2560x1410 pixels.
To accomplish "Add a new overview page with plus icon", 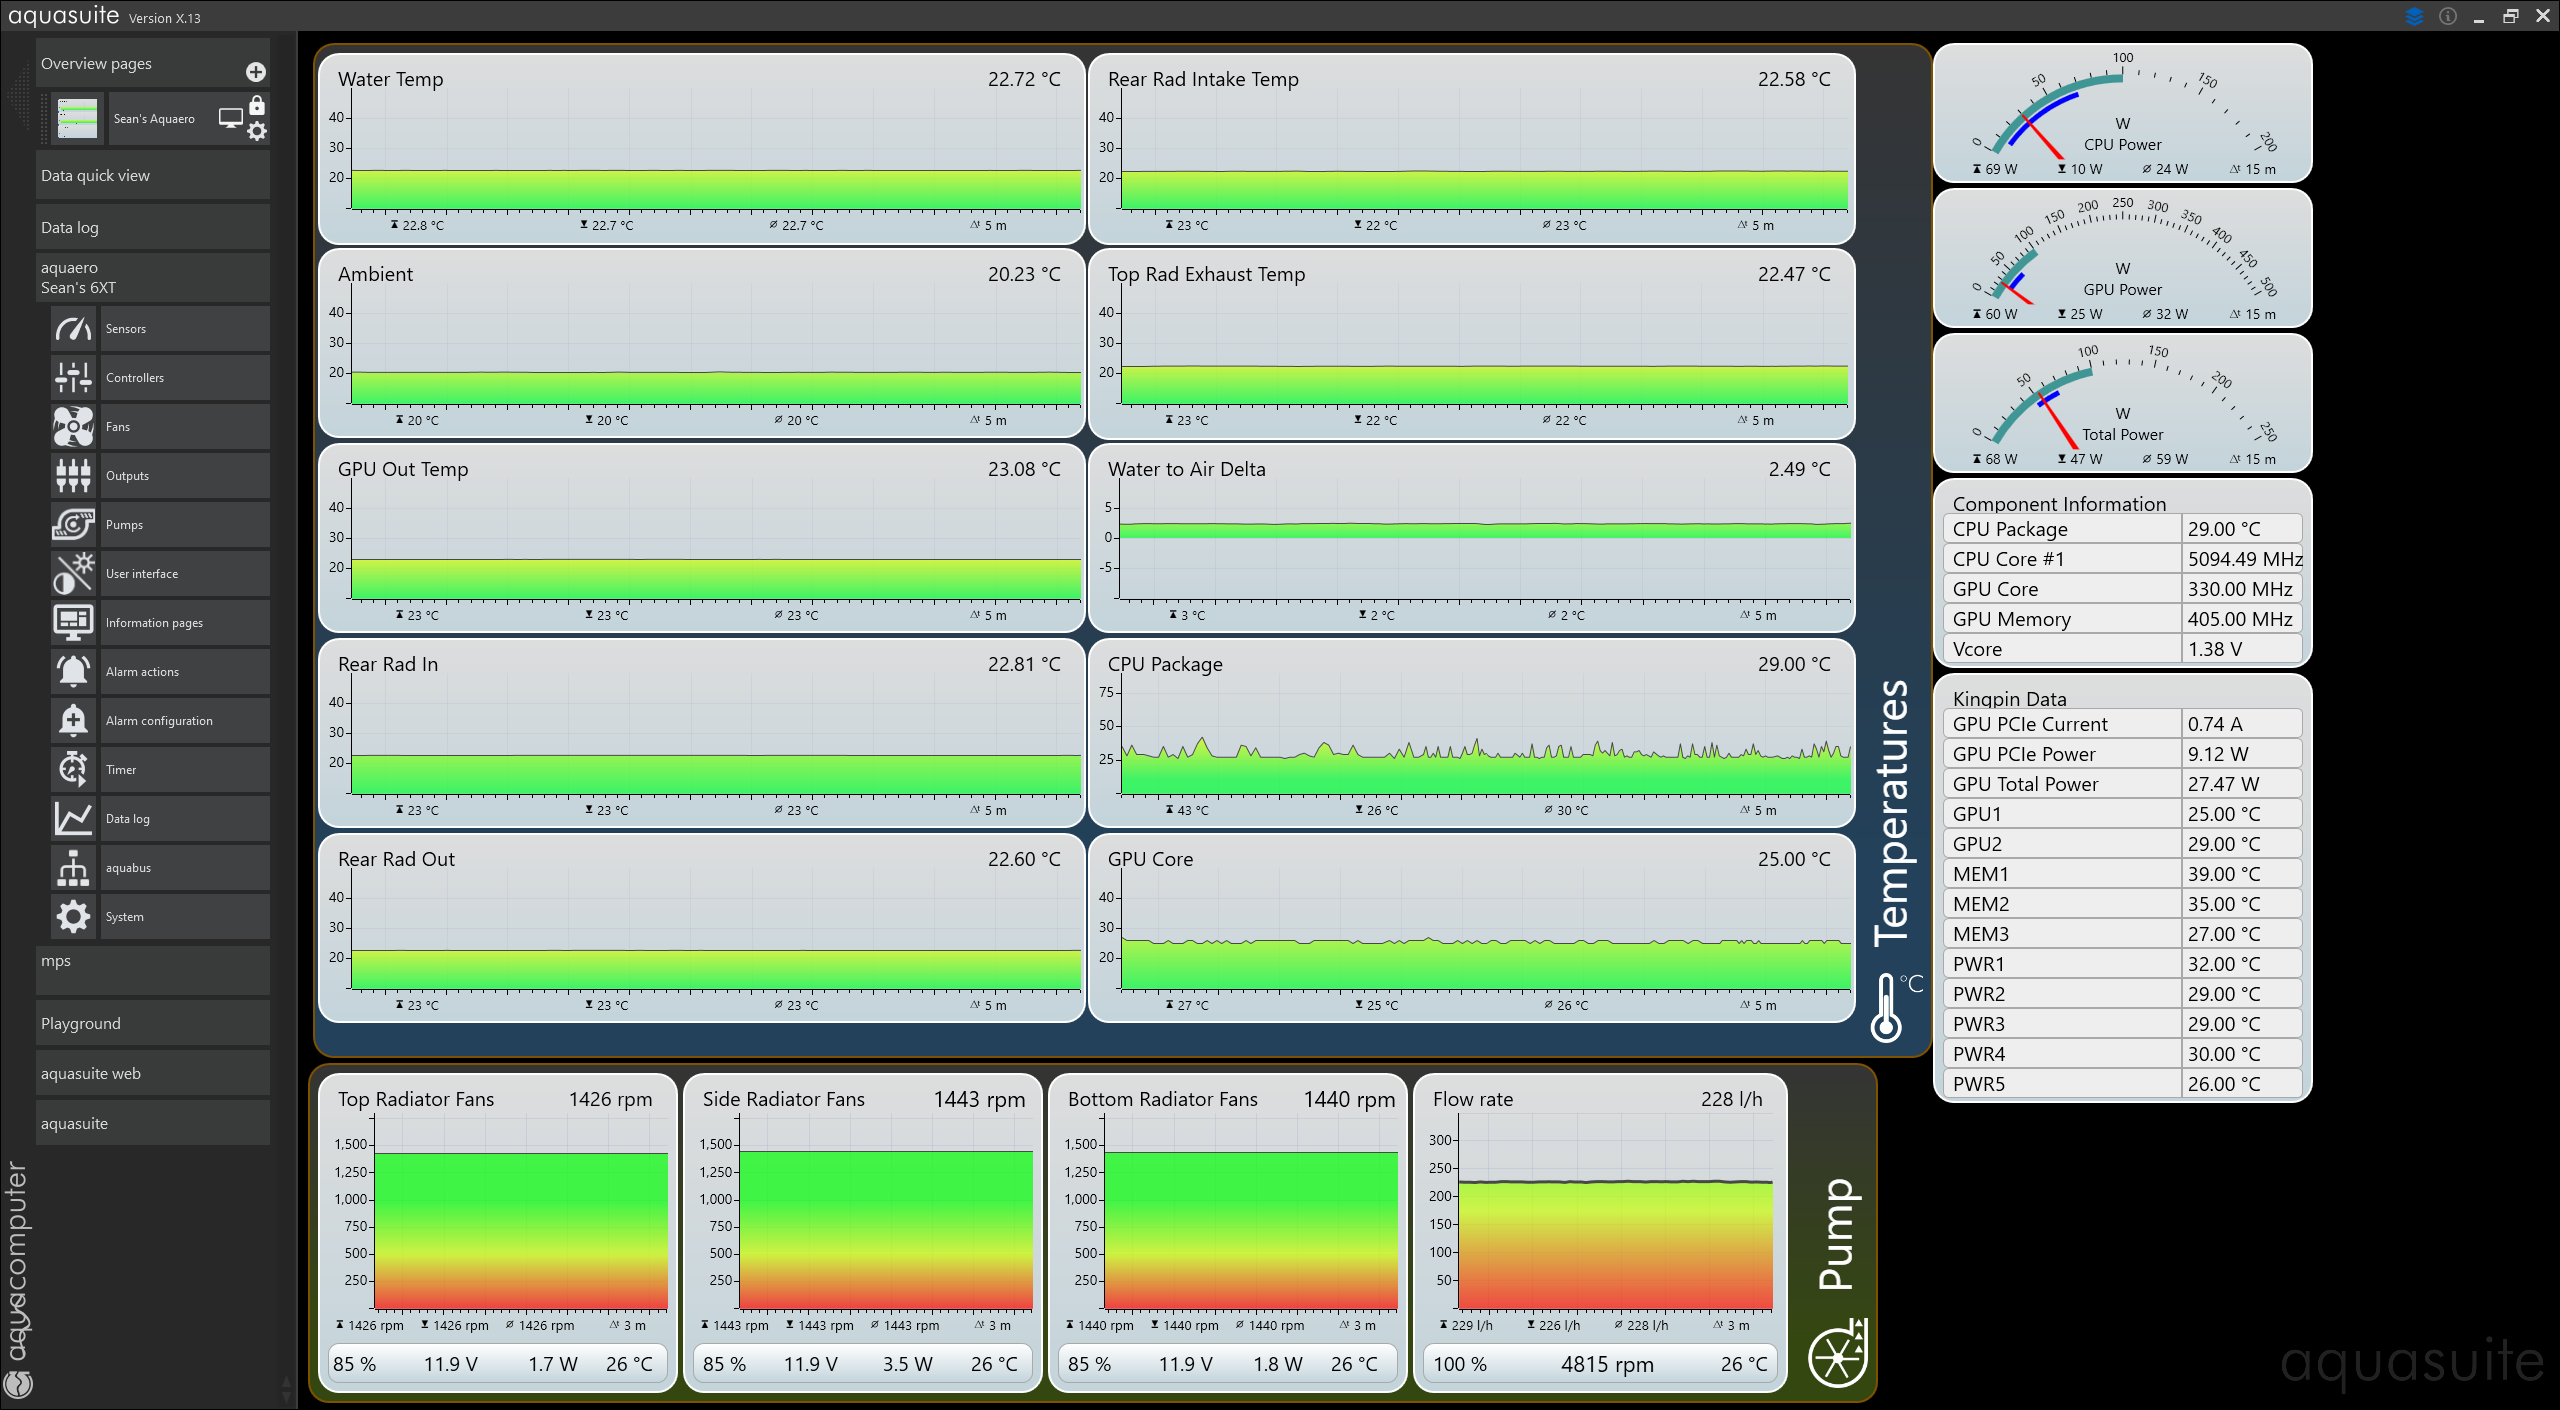I will (256, 72).
